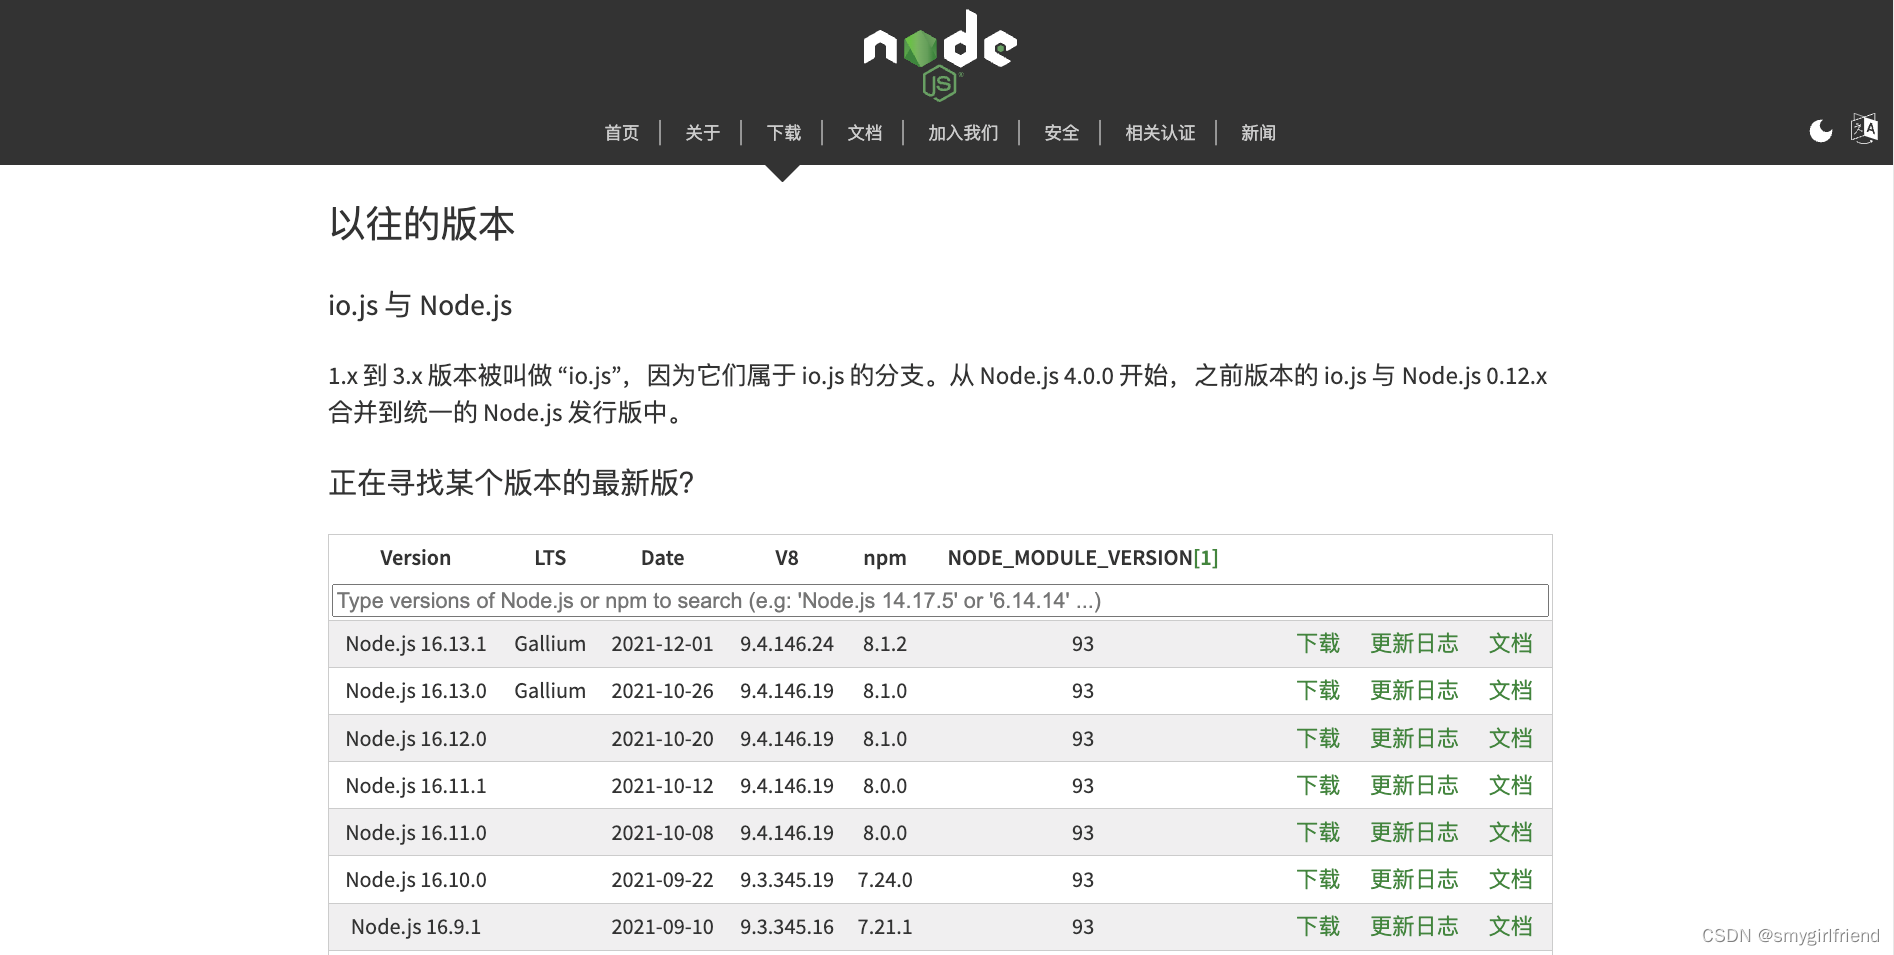The height and width of the screenshot is (955, 1894).
Task: Open 更新日志 for Node.js 16.11.0
Action: pyautogui.click(x=1414, y=833)
